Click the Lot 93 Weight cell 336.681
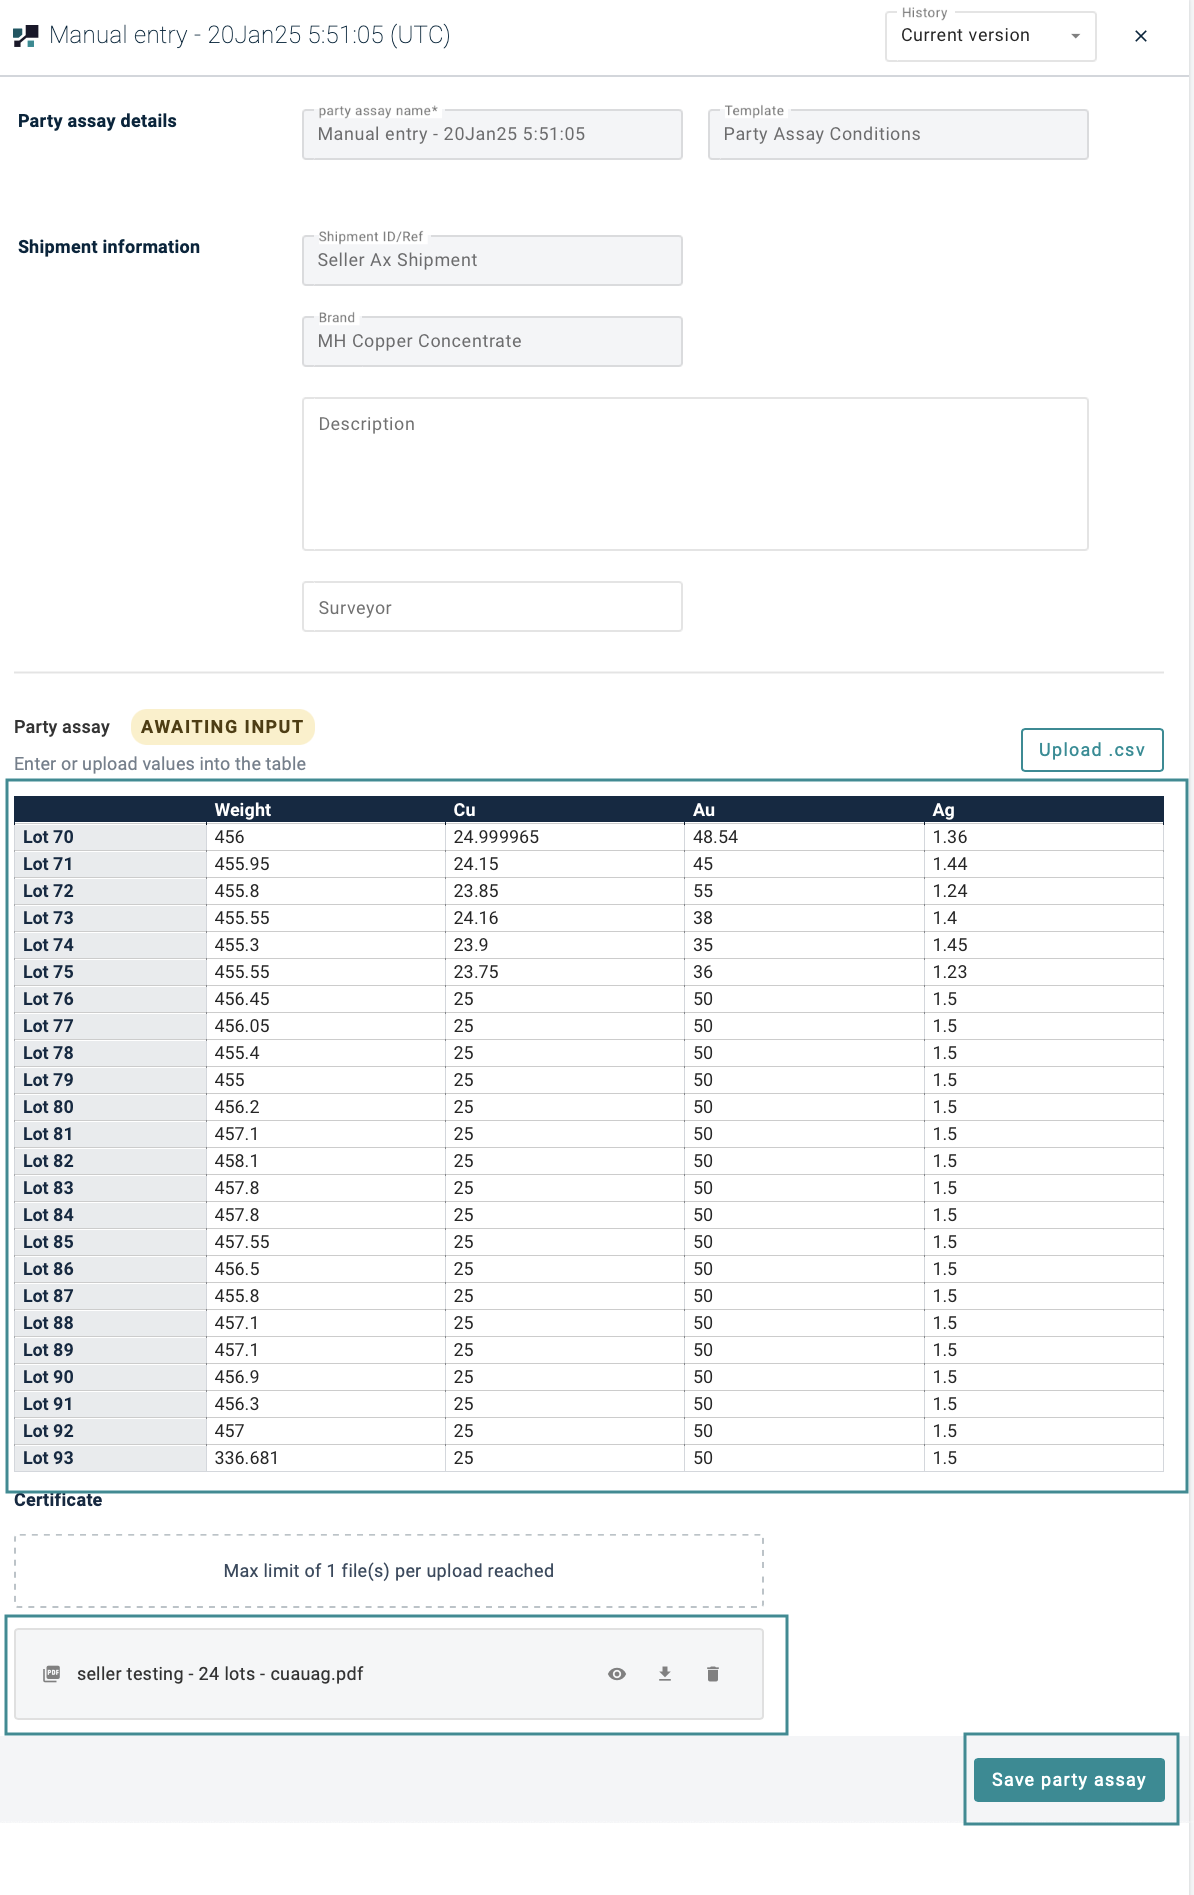The height and width of the screenshot is (1895, 1194). click(x=325, y=1458)
